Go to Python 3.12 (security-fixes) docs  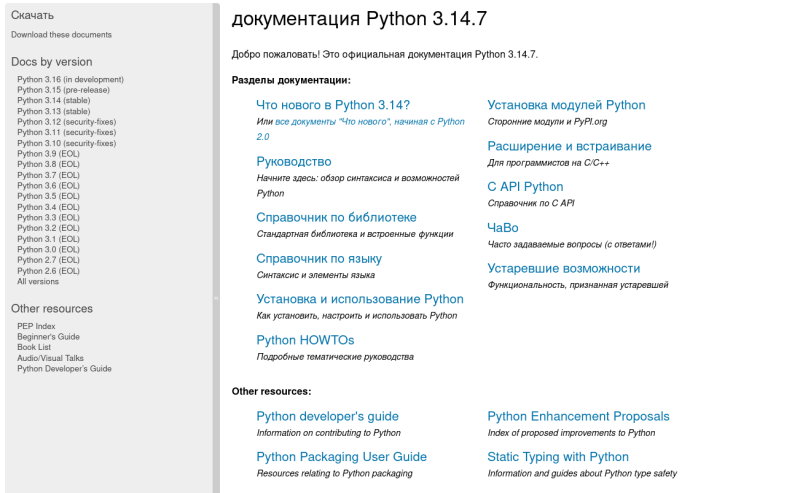click(67, 122)
